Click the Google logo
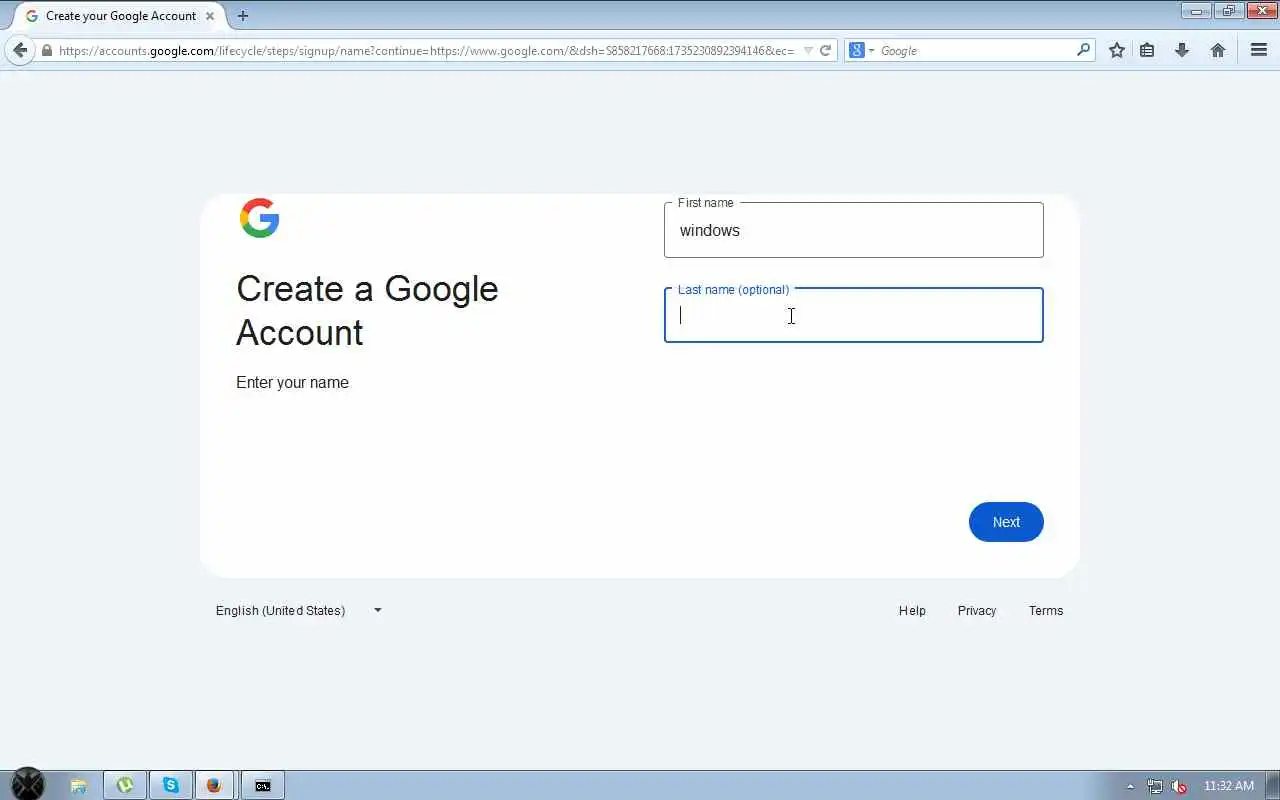The height and width of the screenshot is (800, 1280). coord(259,218)
